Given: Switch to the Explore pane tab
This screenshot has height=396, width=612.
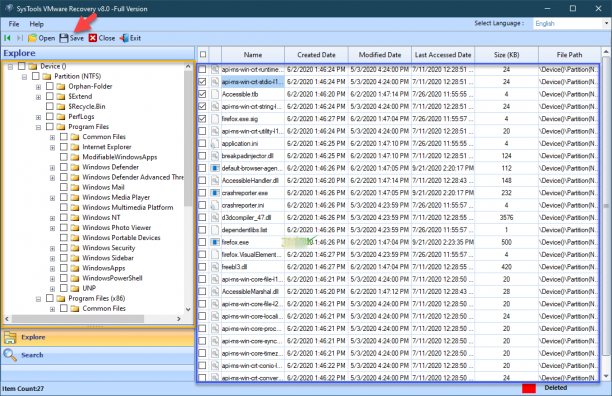Looking at the screenshot, I should click(x=98, y=337).
